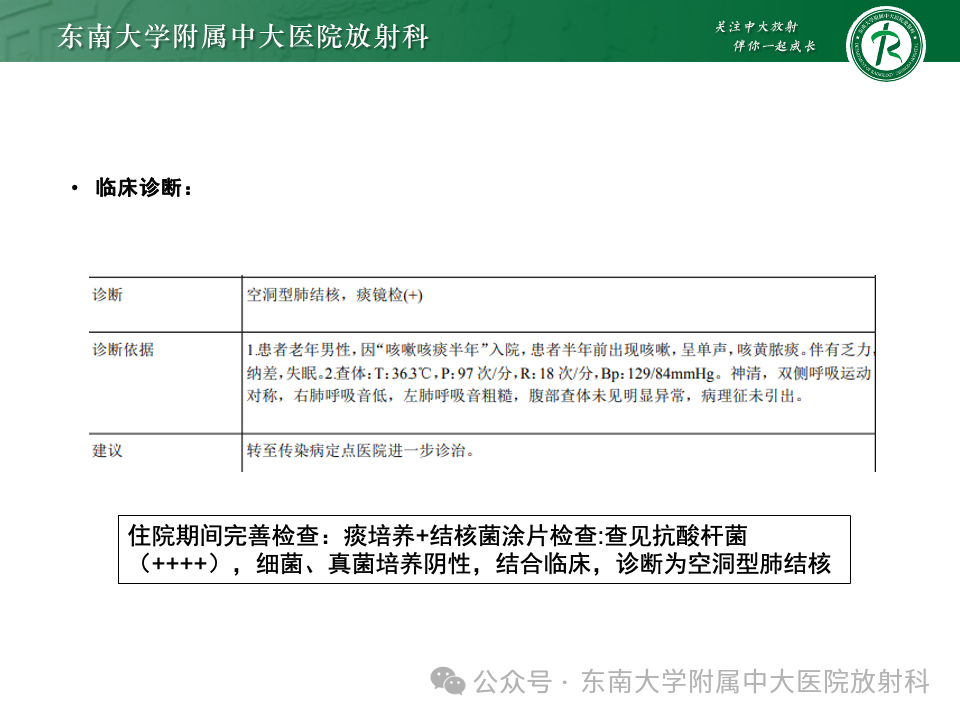Click the cell 空洞型肺结核,痰镜检(+)
960x720 pixels.
point(334,295)
